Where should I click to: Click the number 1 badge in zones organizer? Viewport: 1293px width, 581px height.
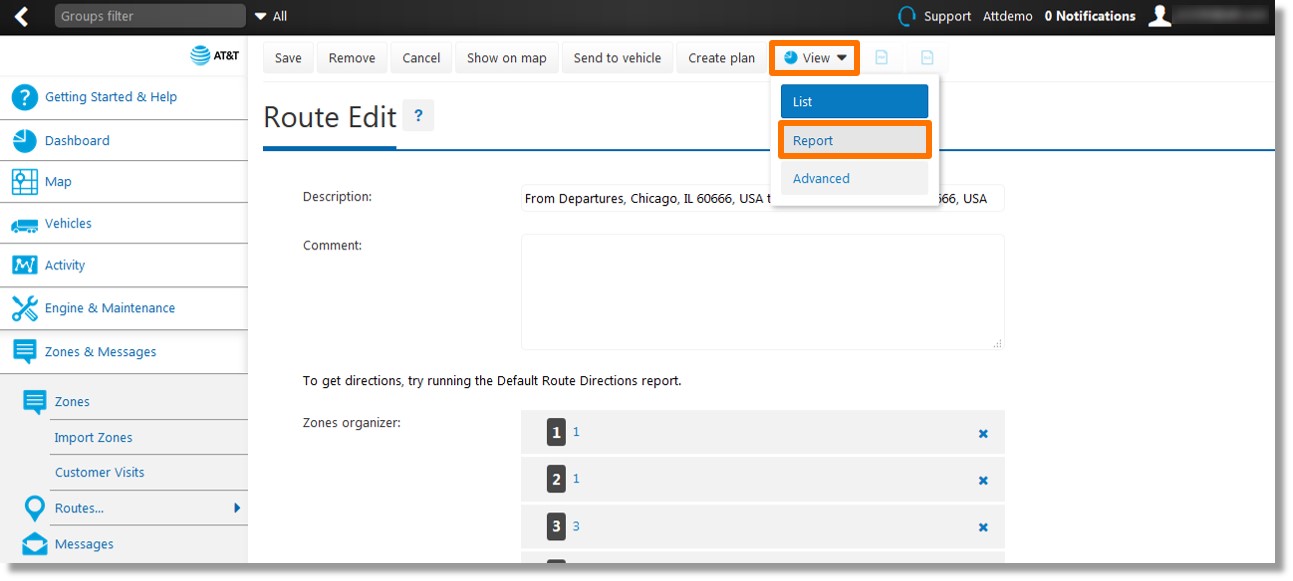557,433
